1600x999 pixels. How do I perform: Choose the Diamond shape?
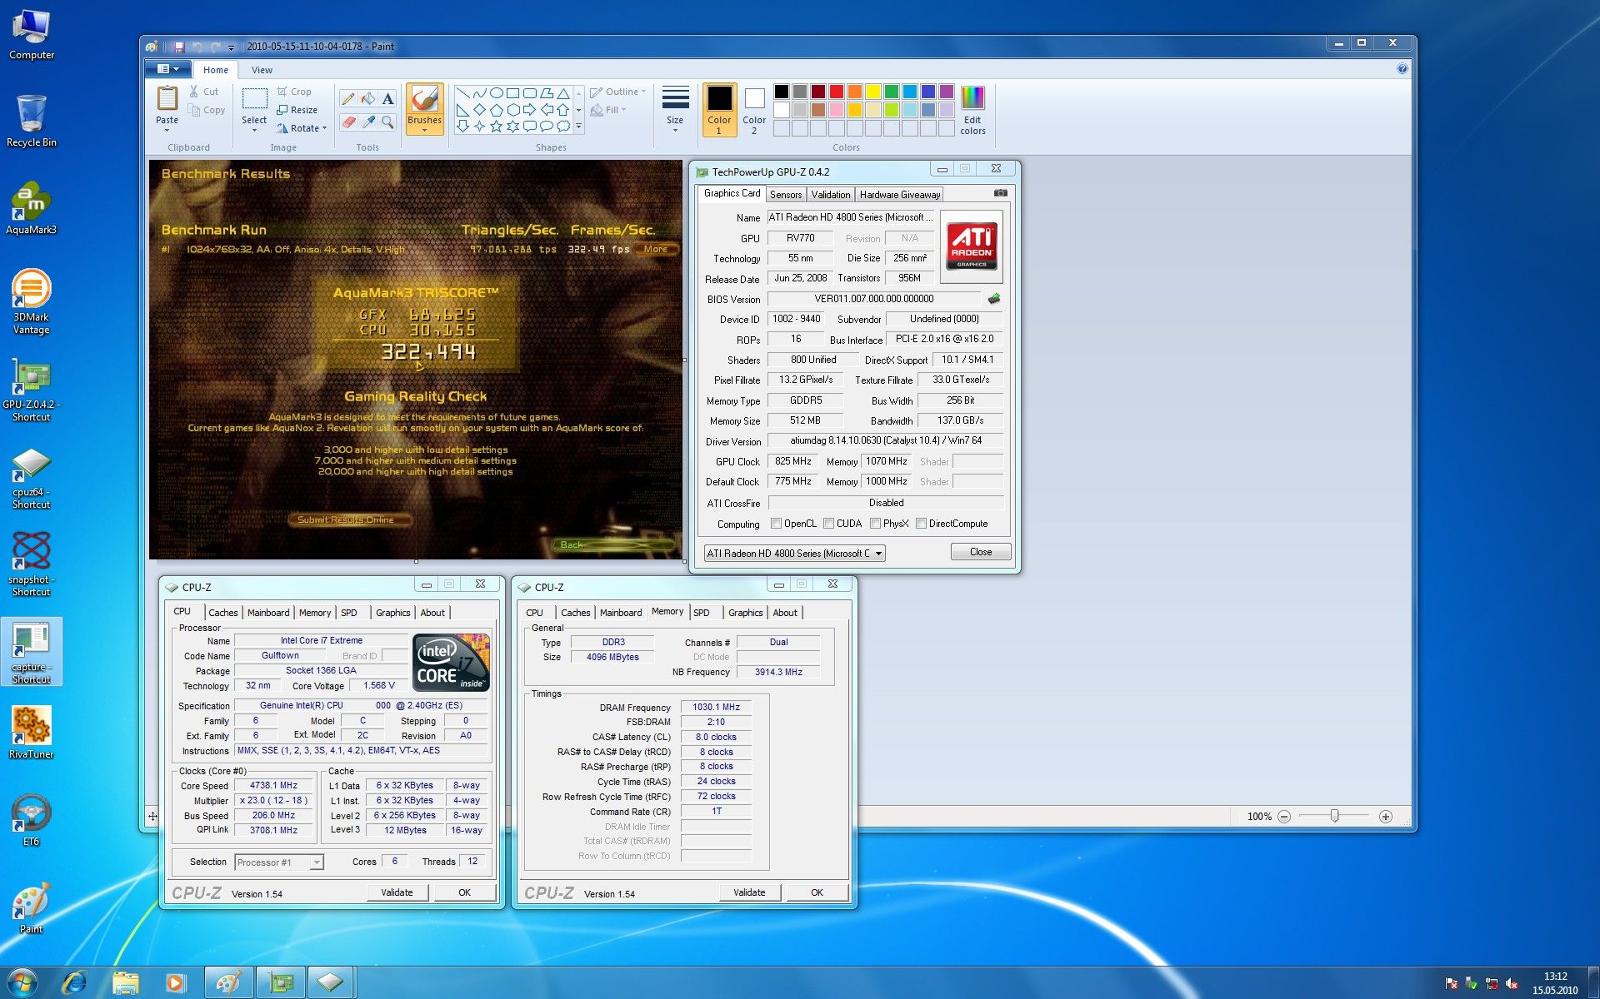pyautogui.click(x=479, y=110)
